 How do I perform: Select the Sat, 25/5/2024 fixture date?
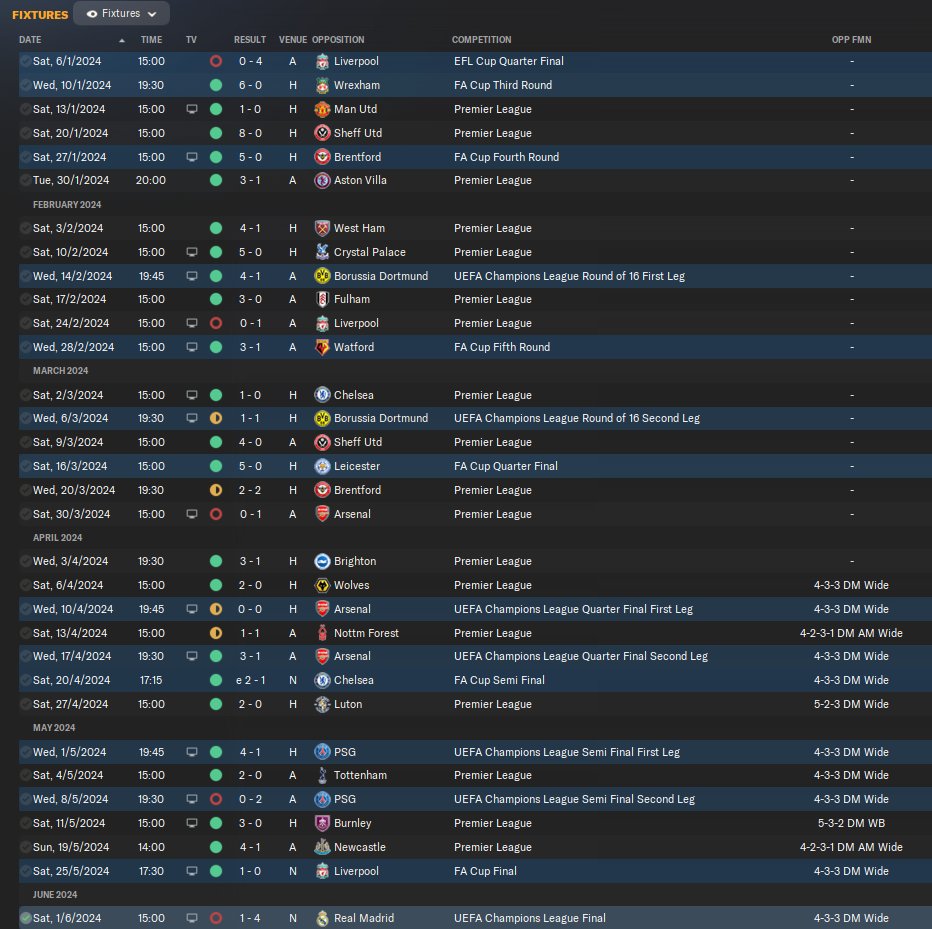[71, 871]
